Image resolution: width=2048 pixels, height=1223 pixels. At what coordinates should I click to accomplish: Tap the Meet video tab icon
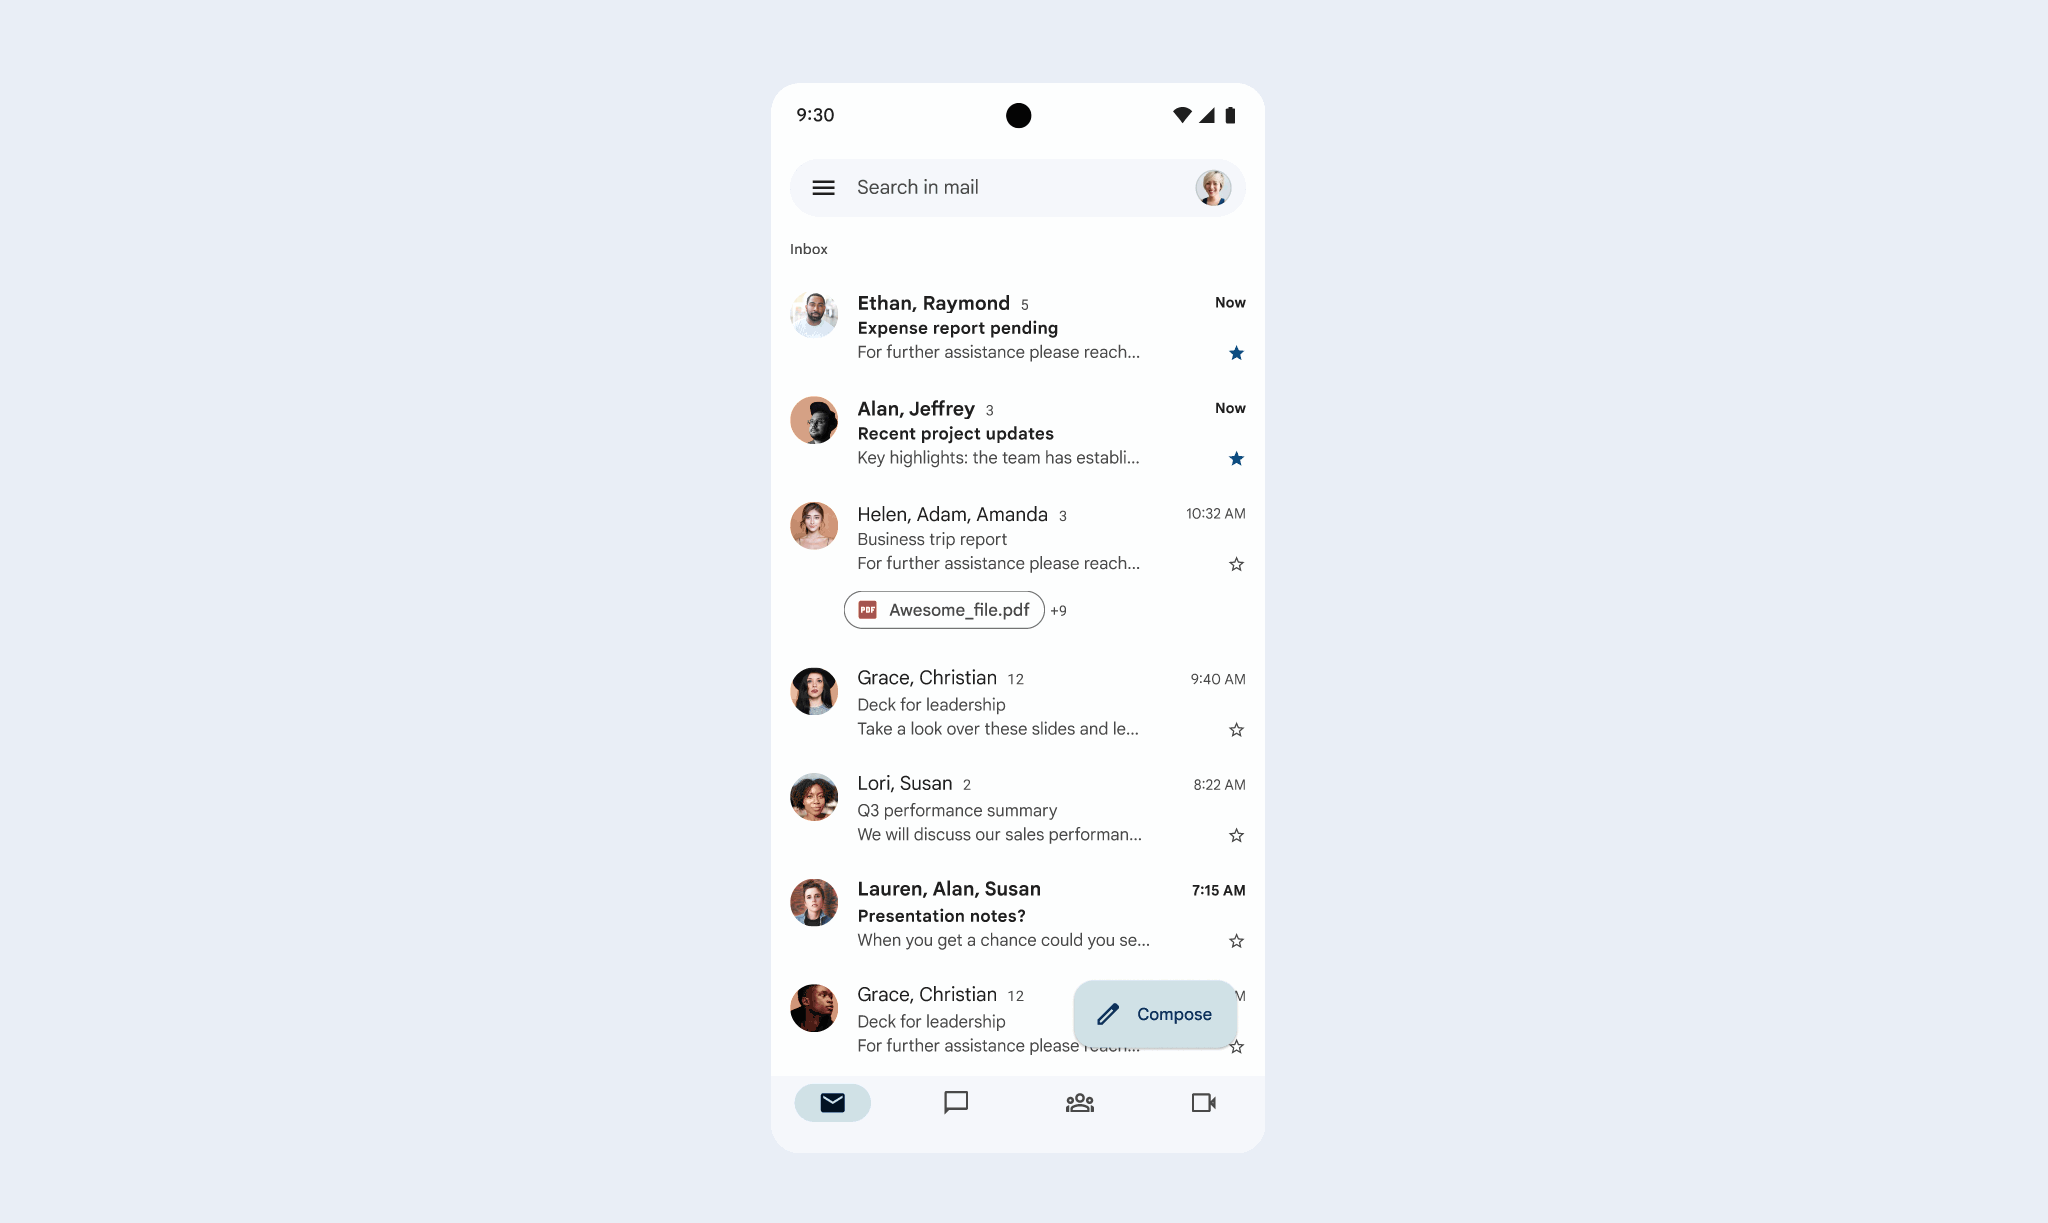coord(1204,1102)
